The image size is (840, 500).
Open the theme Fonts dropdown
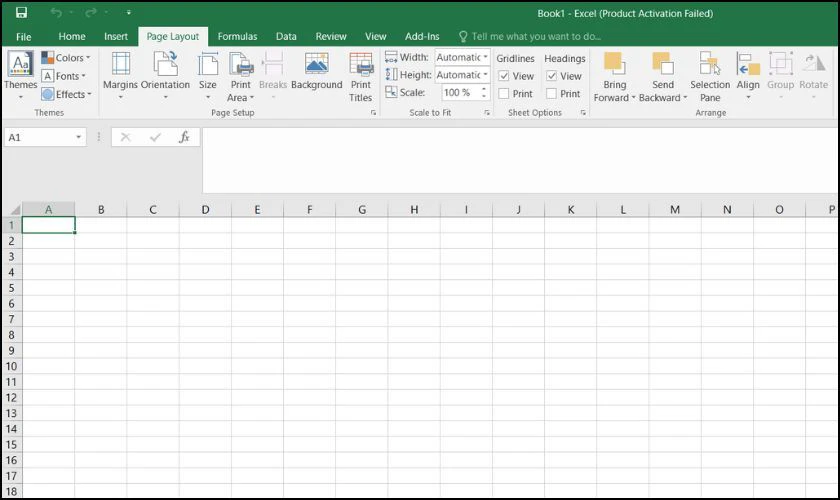point(64,76)
